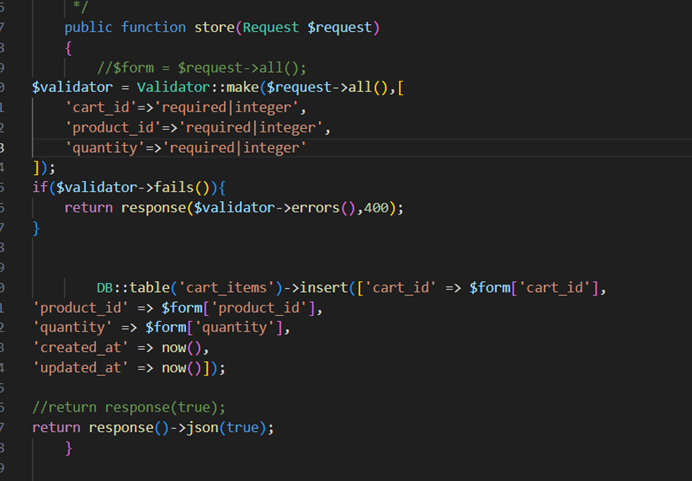Click 'return response()->json(true);' line
The width and height of the screenshot is (692, 481).
153,428
